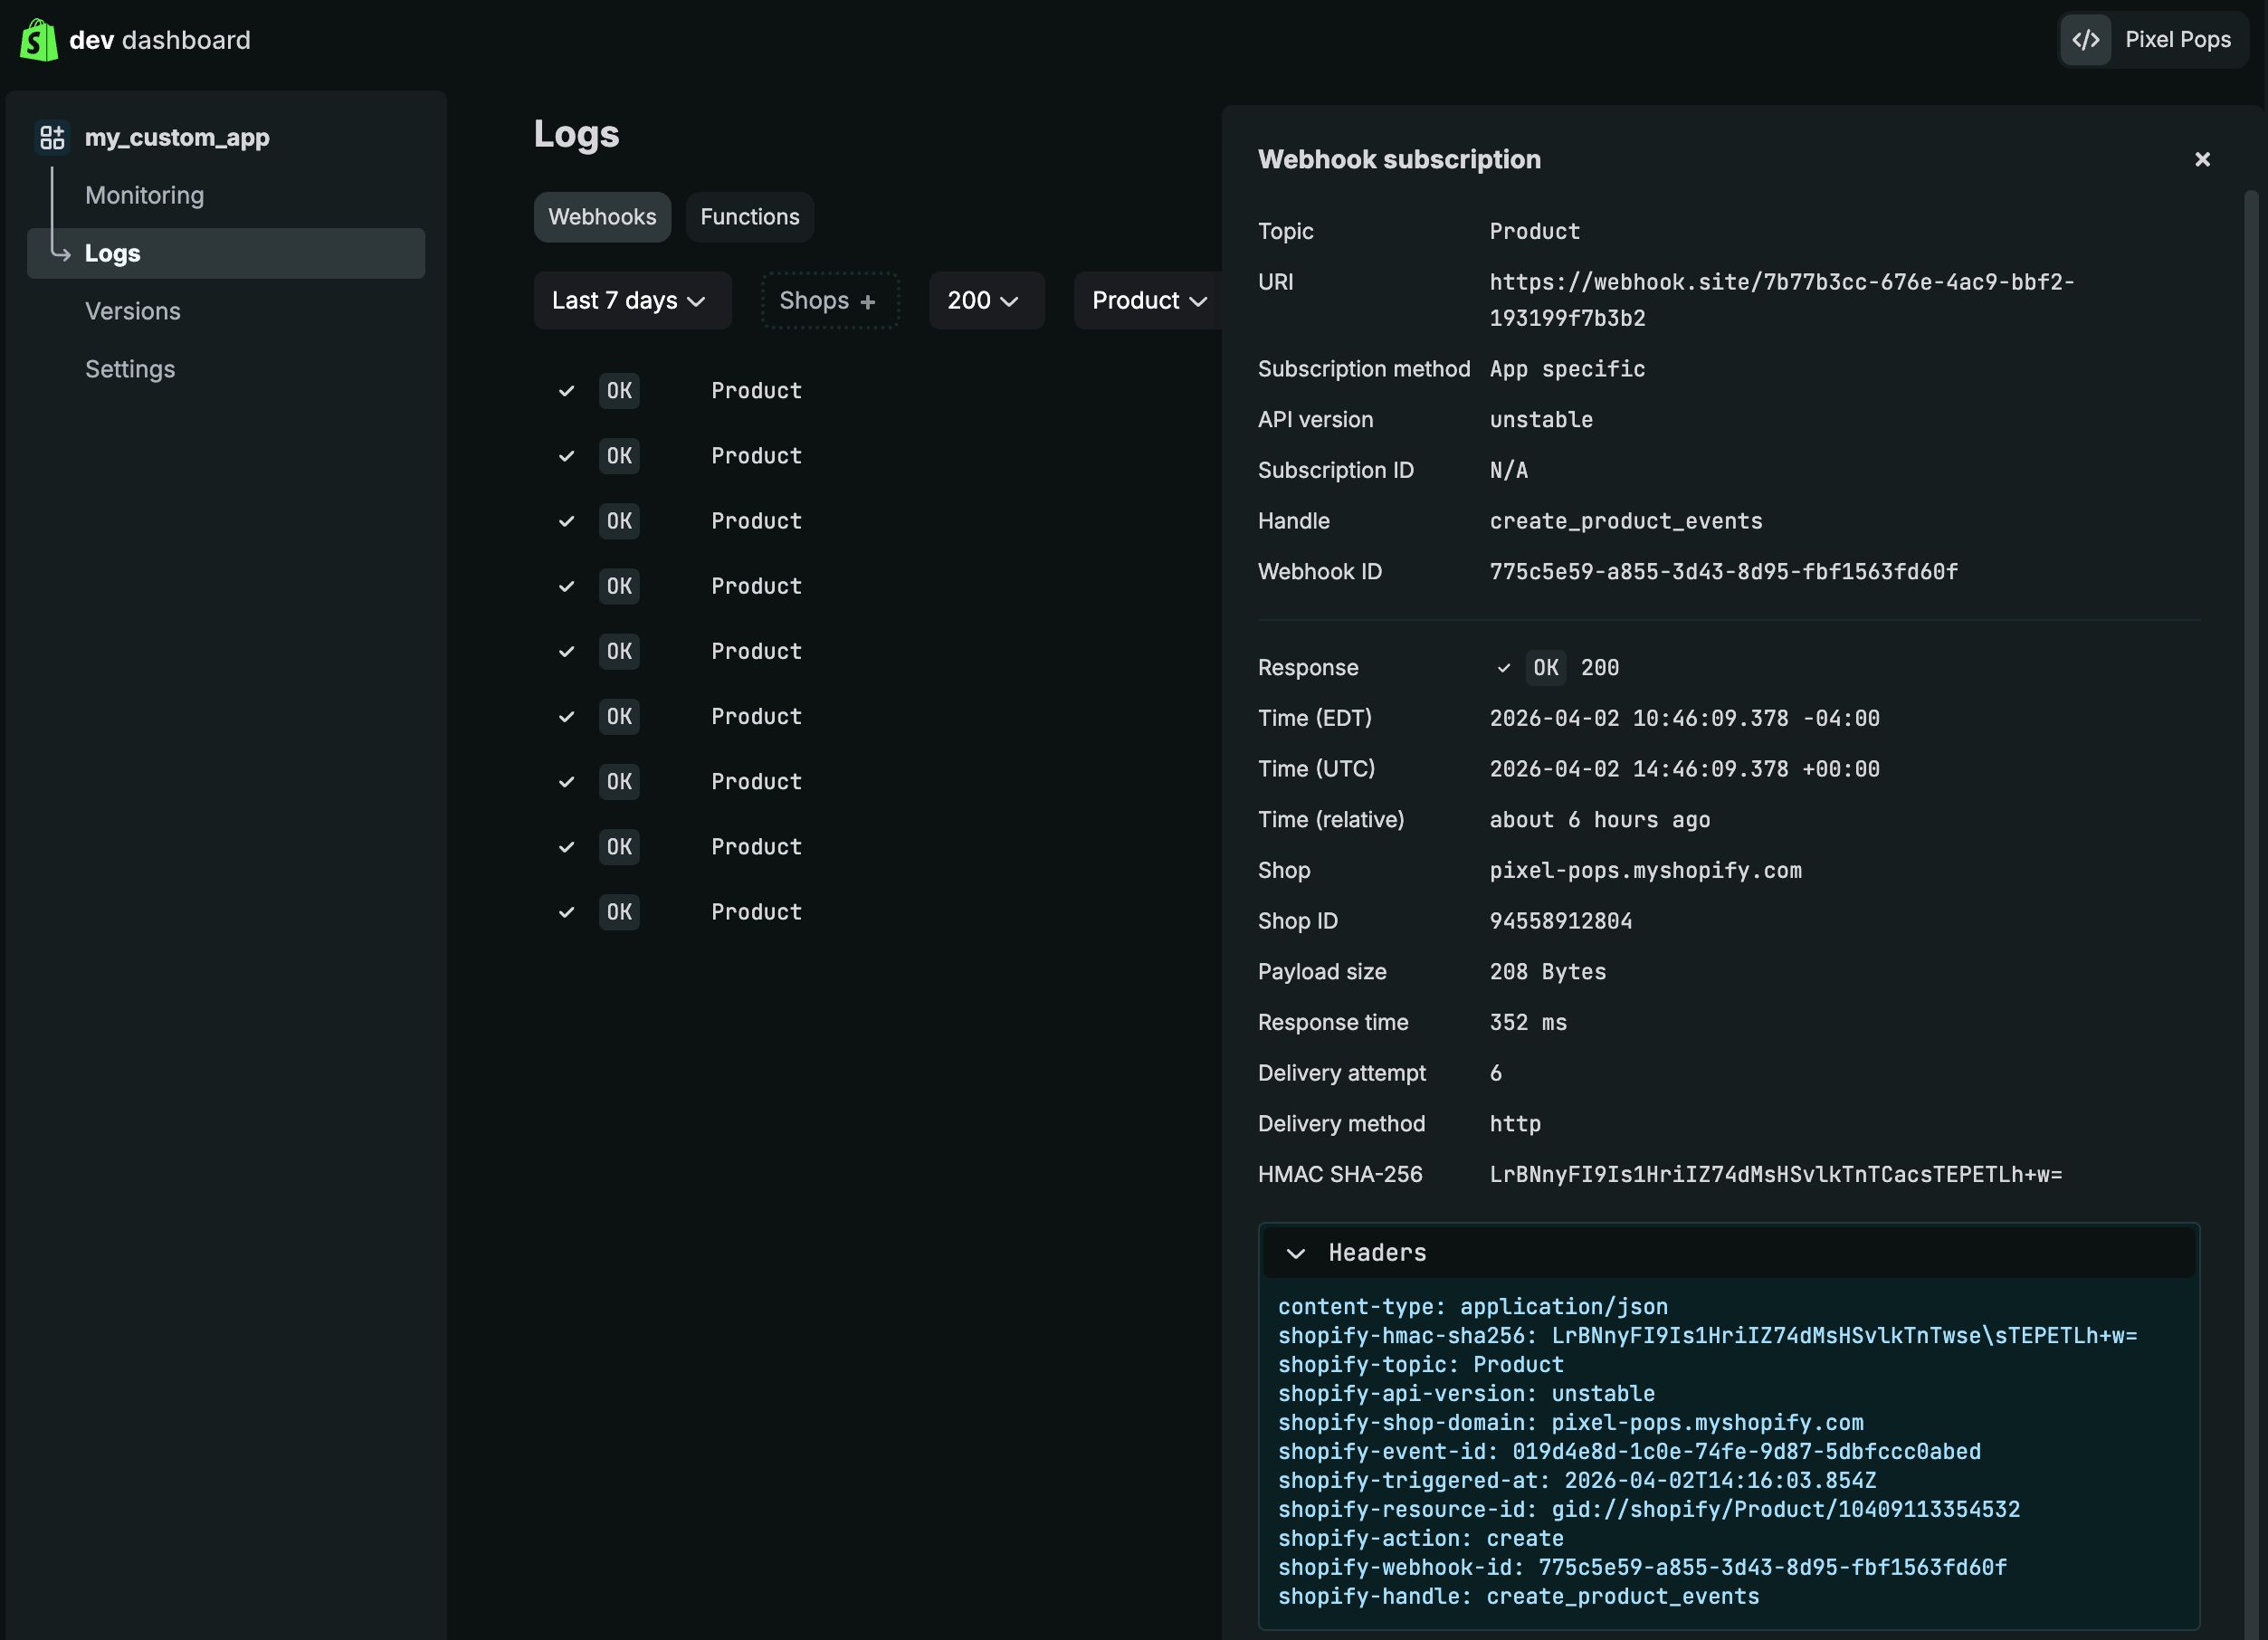Switch to the Functions tab

tap(750, 217)
